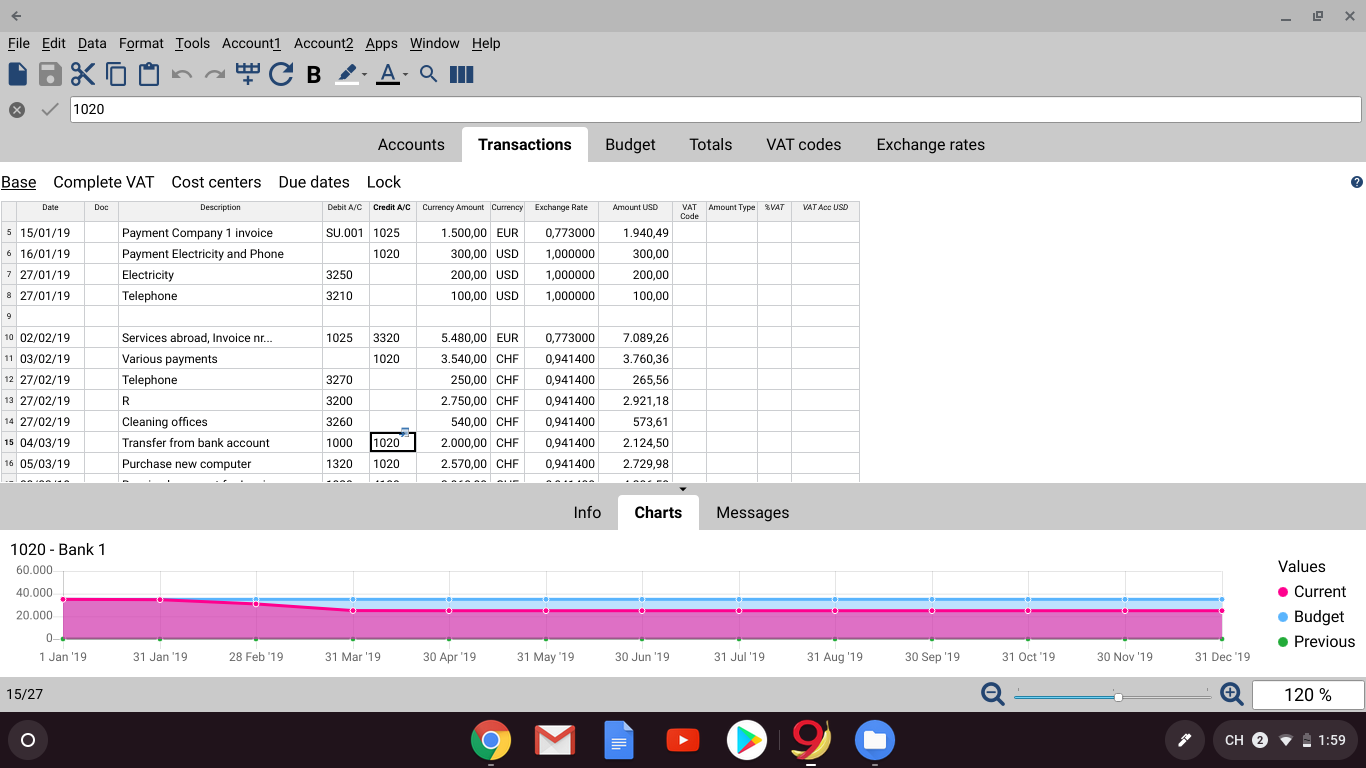Open YouTube from the shelf
The height and width of the screenshot is (768, 1366).
683,741
